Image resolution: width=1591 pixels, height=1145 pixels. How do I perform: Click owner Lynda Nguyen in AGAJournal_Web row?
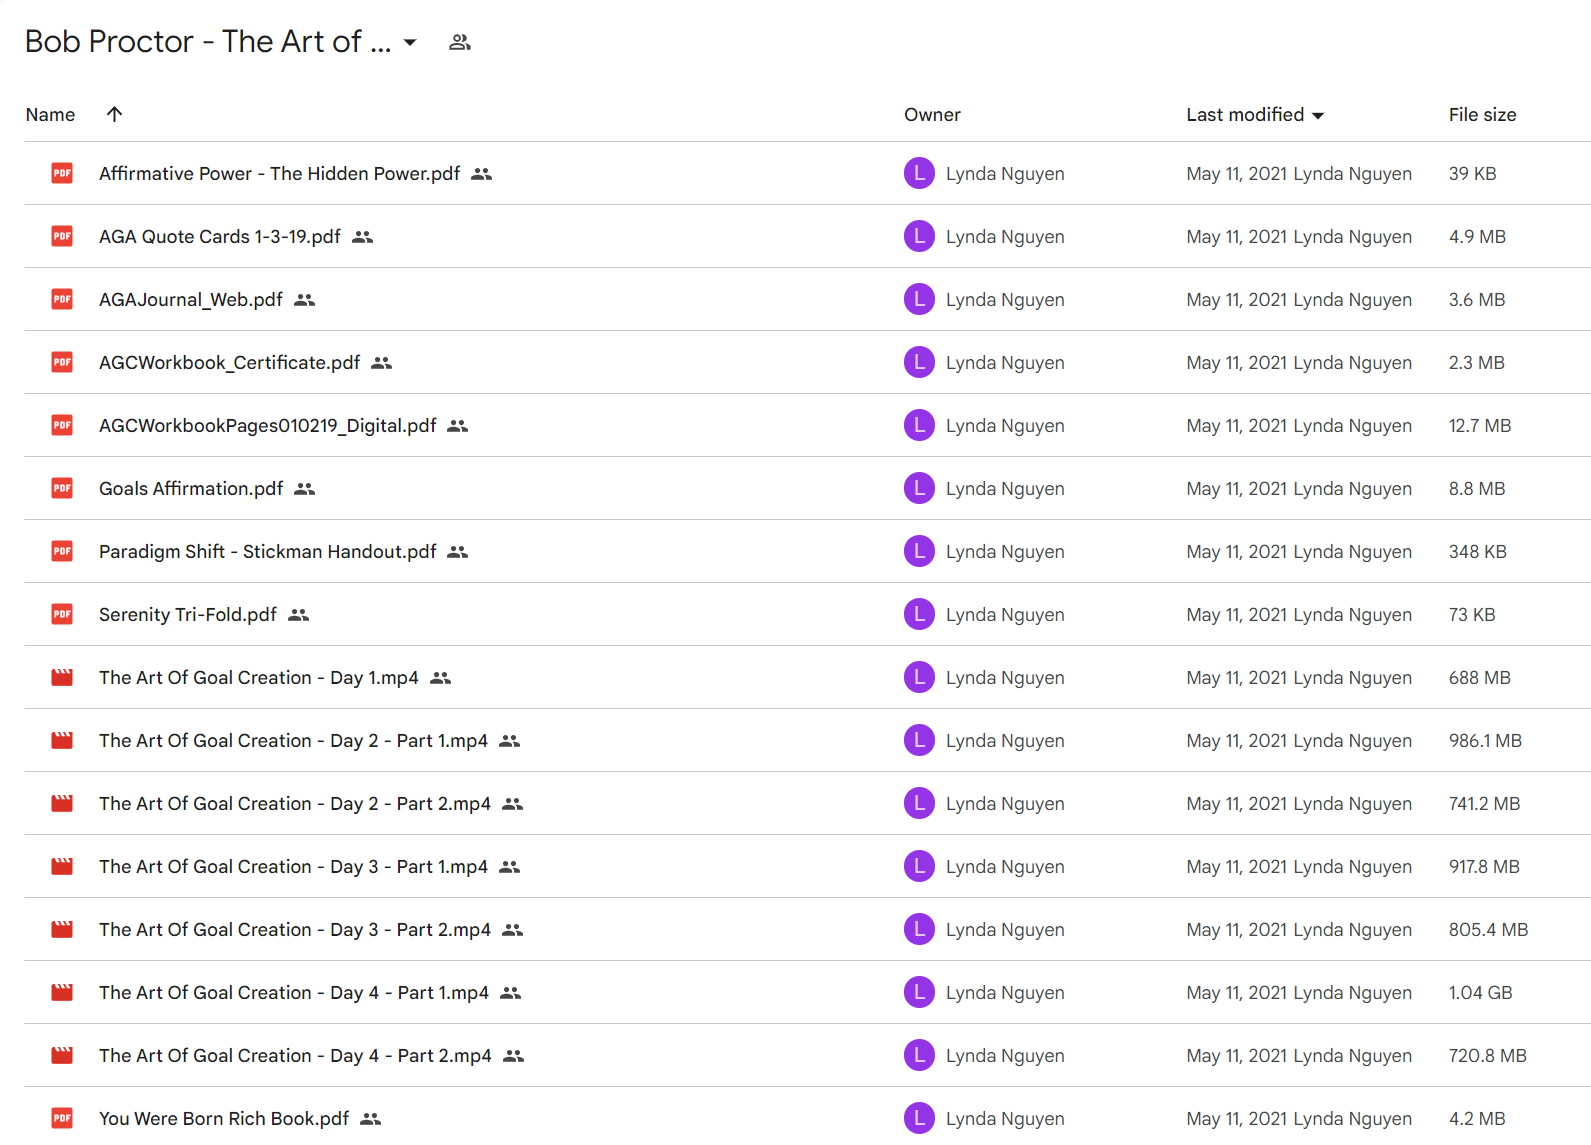coord(1005,300)
